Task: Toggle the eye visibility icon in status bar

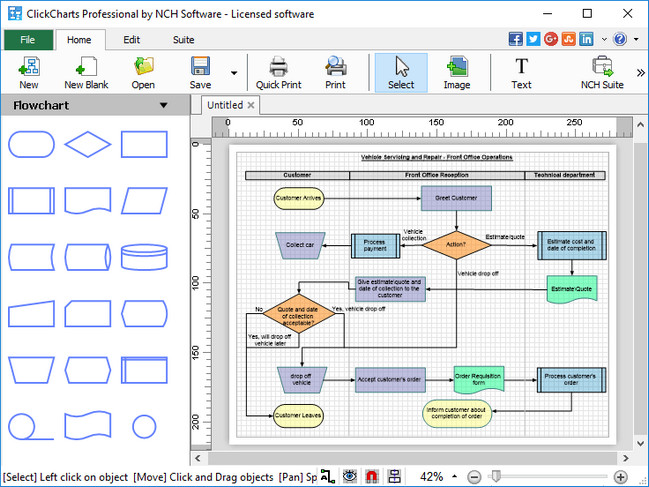Action: tap(350, 477)
